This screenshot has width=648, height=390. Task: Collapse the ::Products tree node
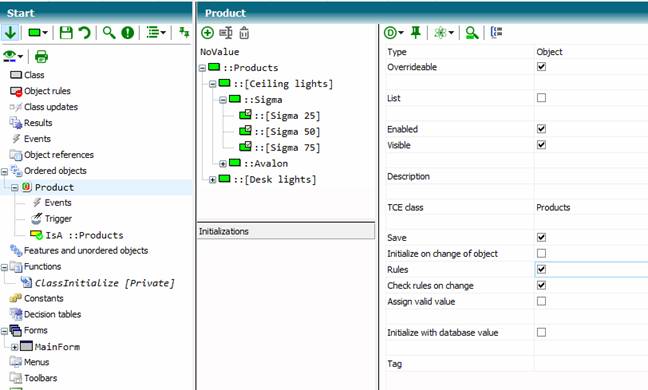[202, 68]
